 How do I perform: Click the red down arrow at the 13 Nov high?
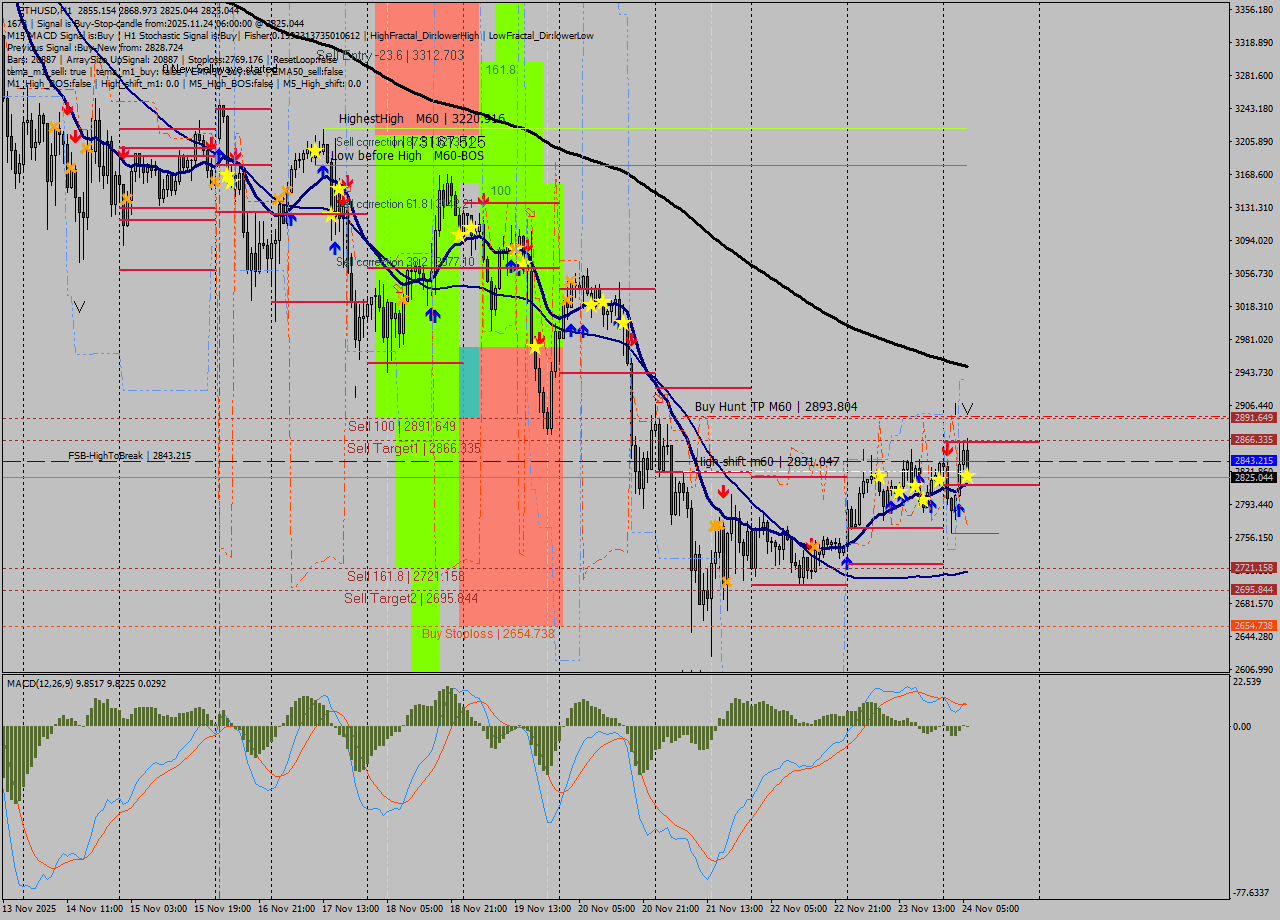click(68, 108)
